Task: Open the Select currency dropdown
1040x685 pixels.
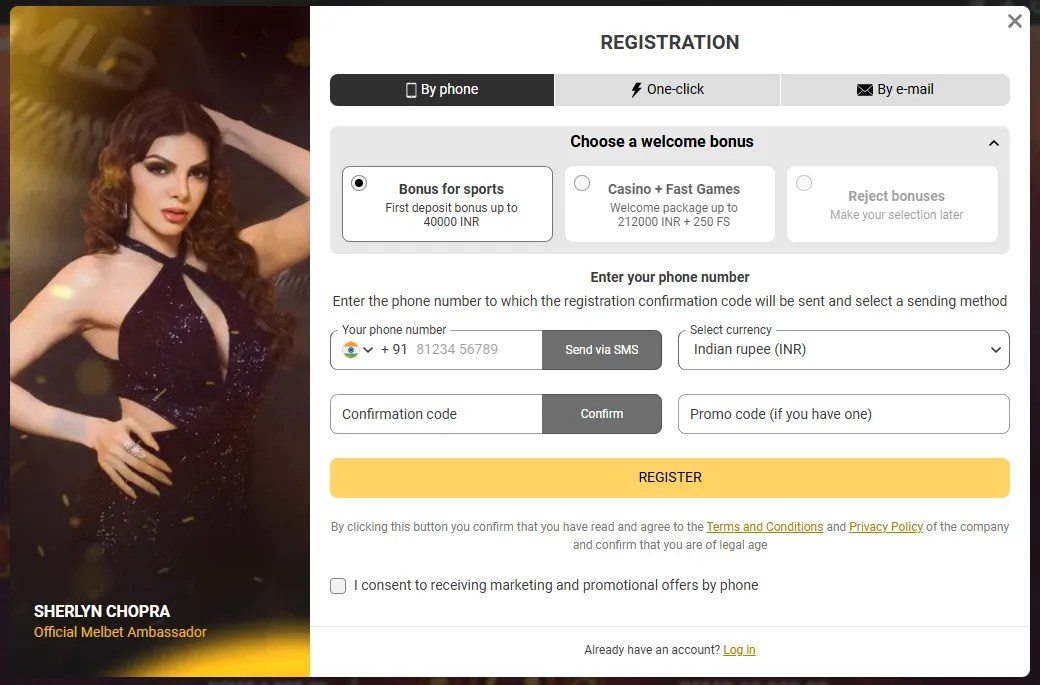Action: (843, 350)
